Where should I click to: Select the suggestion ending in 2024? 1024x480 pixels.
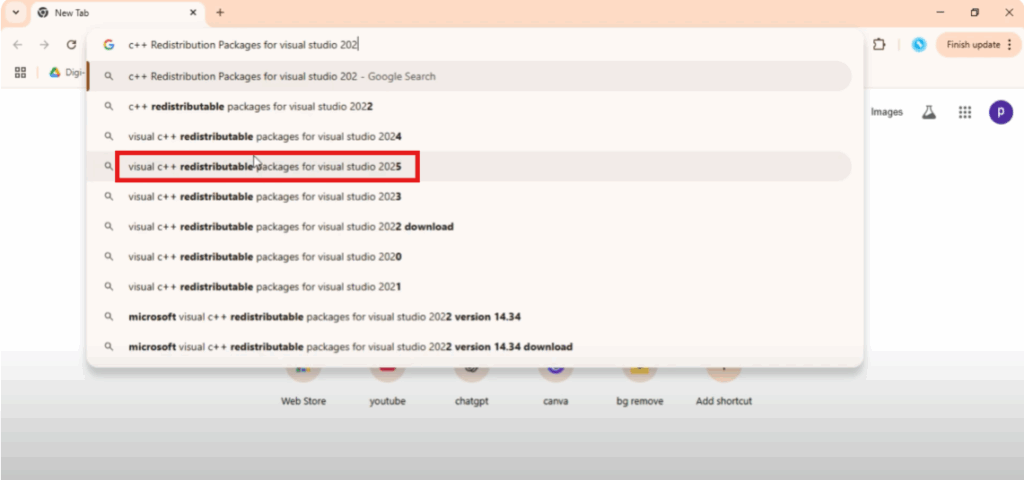(x=470, y=136)
